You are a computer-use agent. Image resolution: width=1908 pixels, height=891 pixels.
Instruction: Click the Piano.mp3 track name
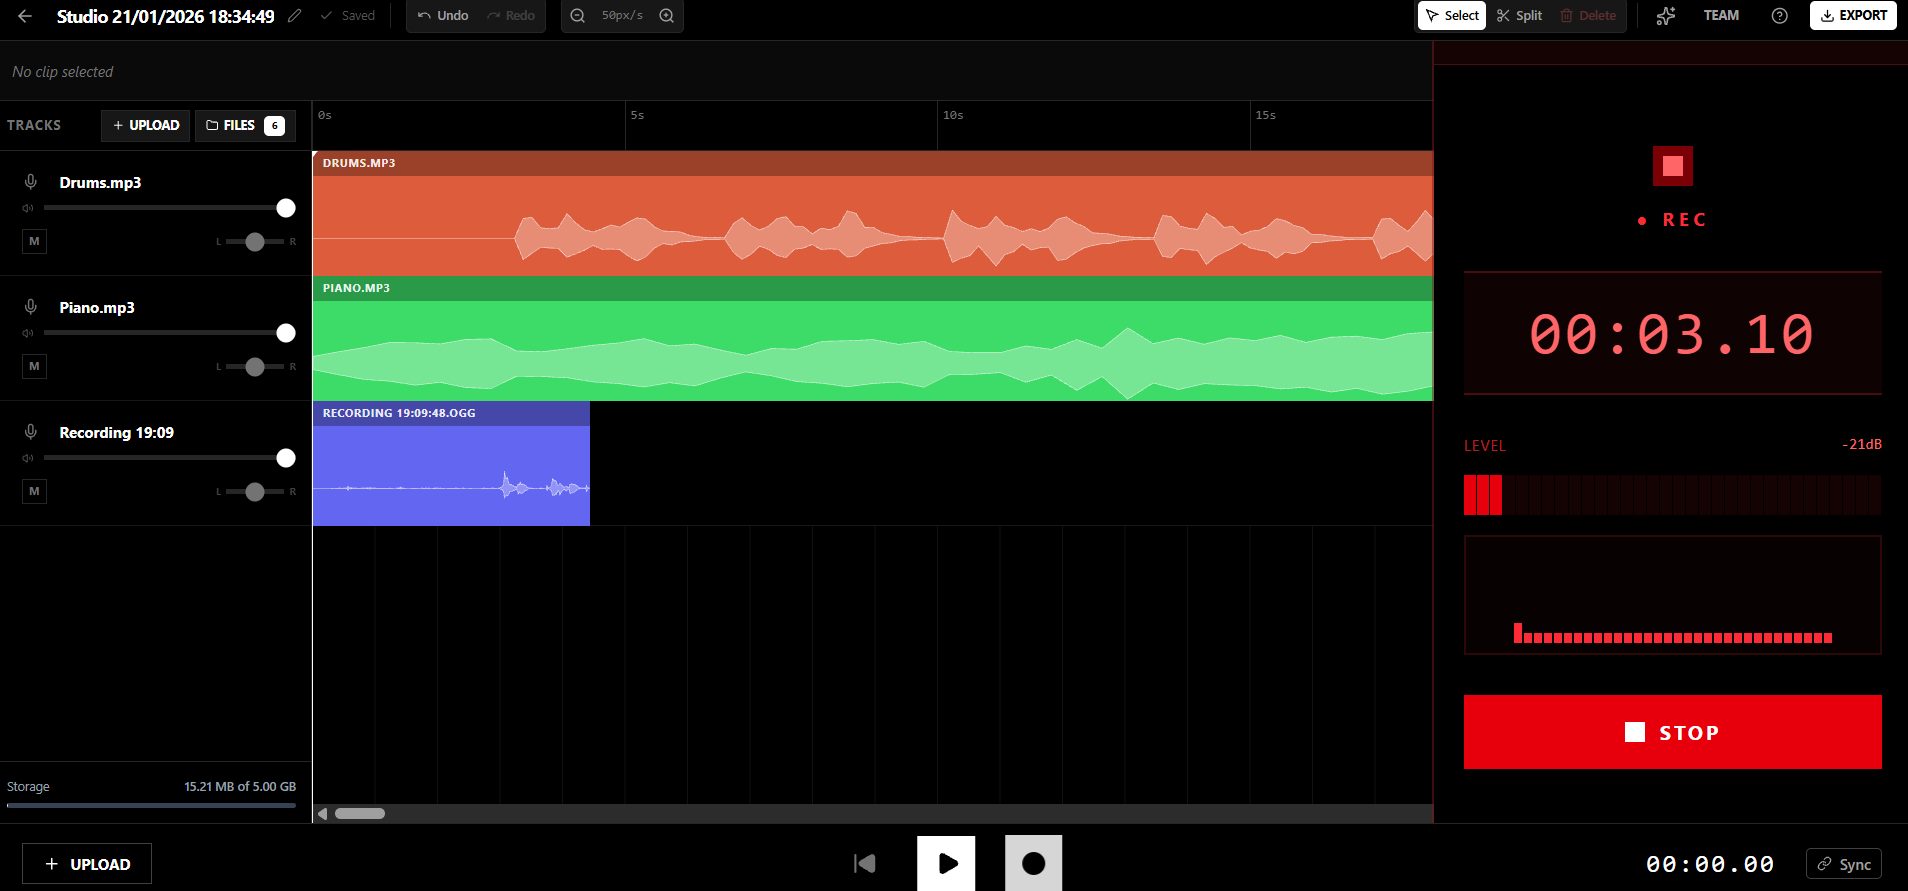click(97, 307)
